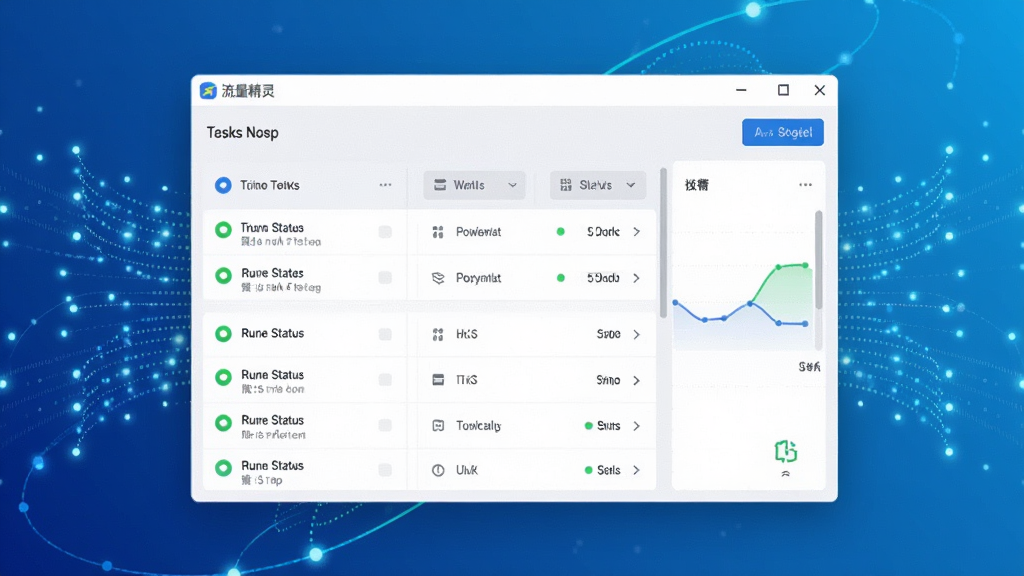Click the calendar icon next to Toolcally

point(438,426)
